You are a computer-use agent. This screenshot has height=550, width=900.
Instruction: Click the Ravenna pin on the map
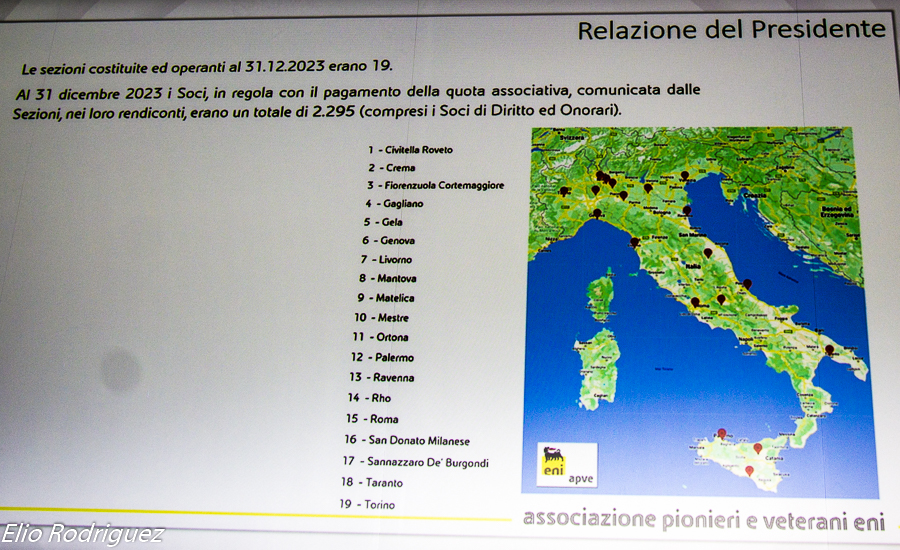coord(686,210)
